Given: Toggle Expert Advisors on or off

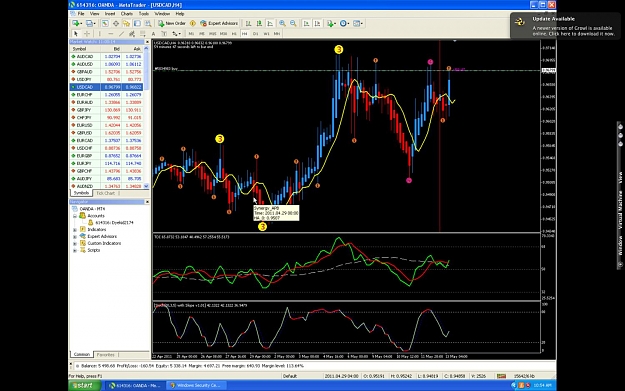Looking at the screenshot, I should (x=219, y=24).
